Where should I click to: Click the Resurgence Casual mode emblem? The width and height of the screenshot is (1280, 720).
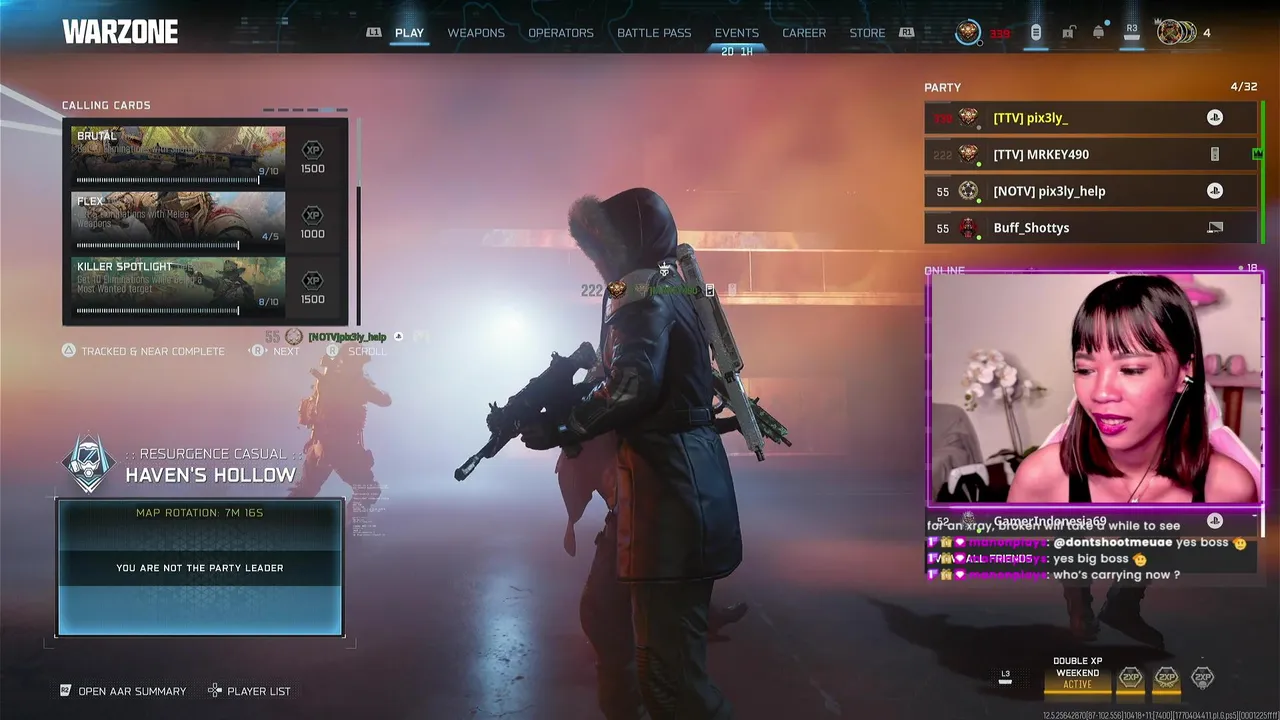click(x=89, y=463)
